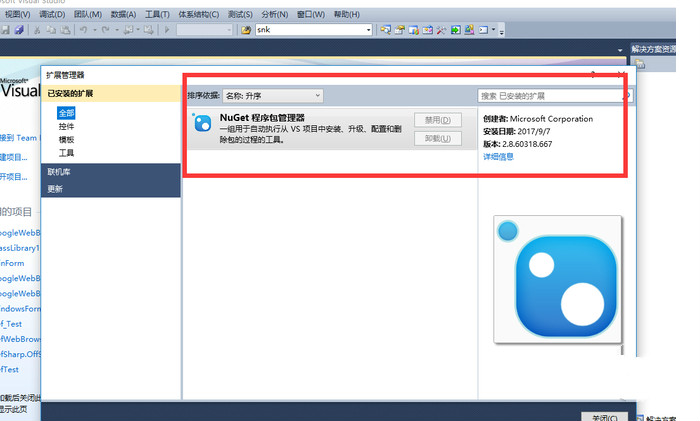Click the Navigate Backward toolbar icon
Image resolution: width=700 pixels, height=421 pixels.
[x=129, y=30]
